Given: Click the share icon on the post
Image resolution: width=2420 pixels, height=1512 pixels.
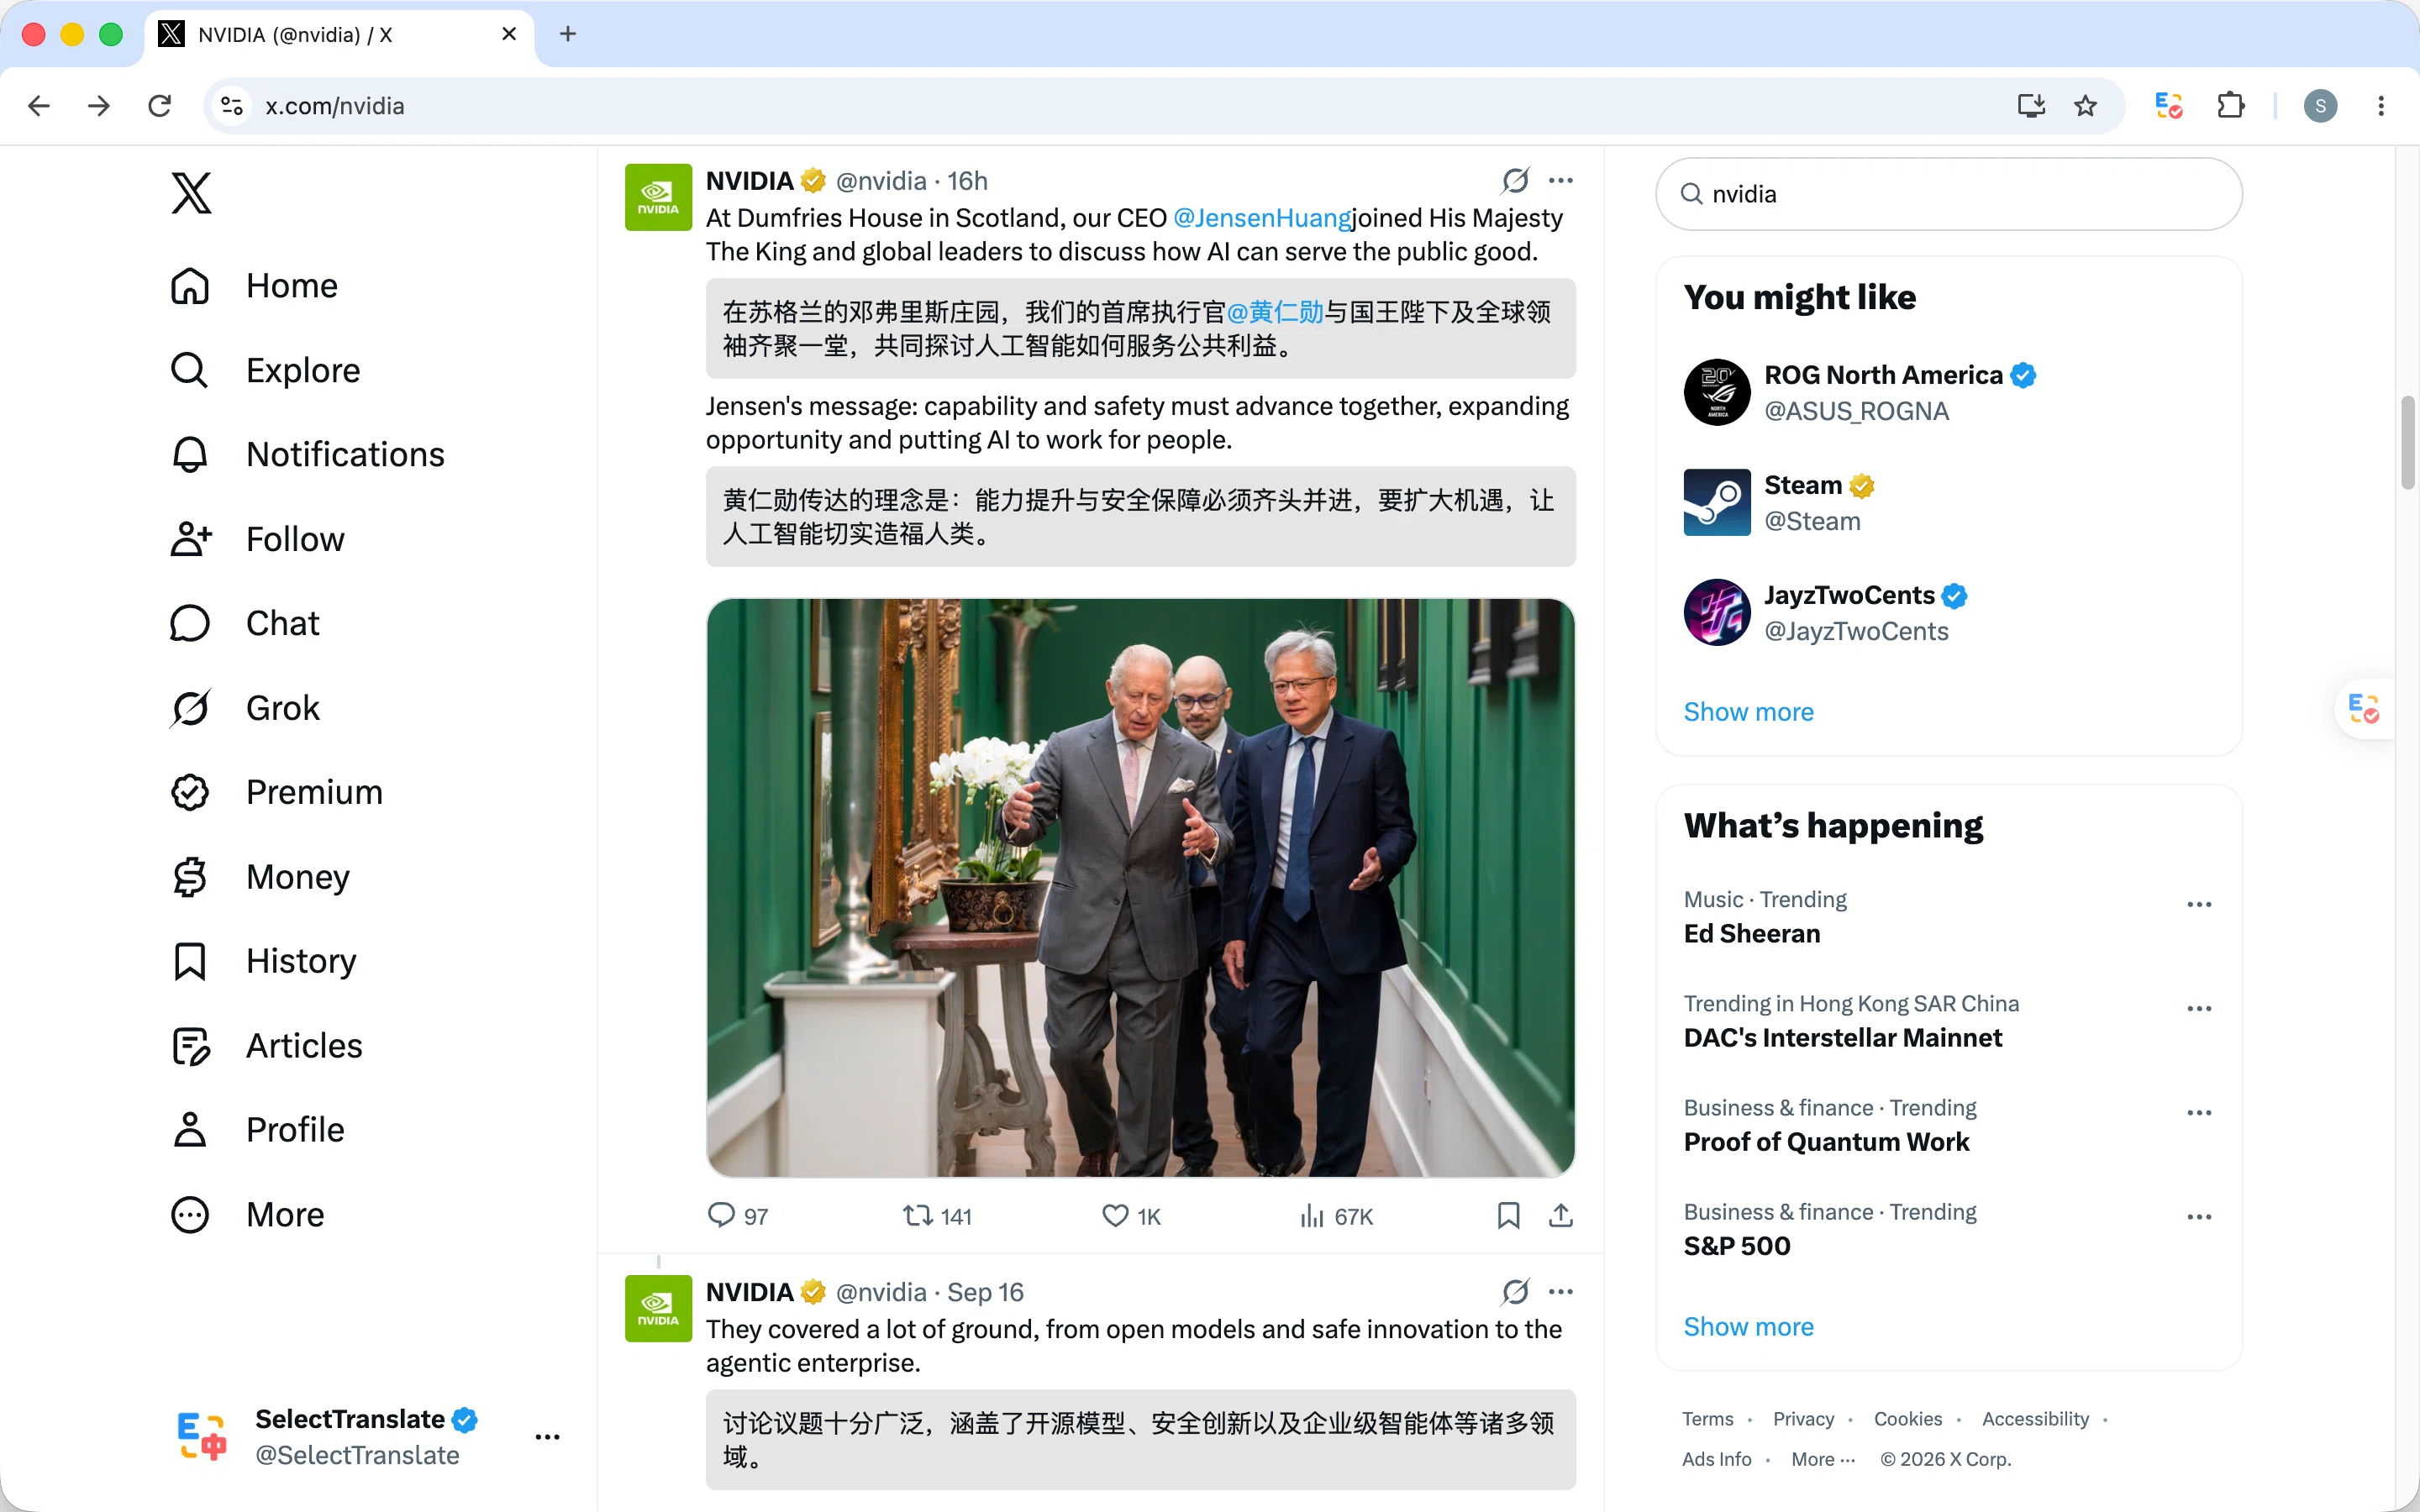Looking at the screenshot, I should coord(1561,1215).
